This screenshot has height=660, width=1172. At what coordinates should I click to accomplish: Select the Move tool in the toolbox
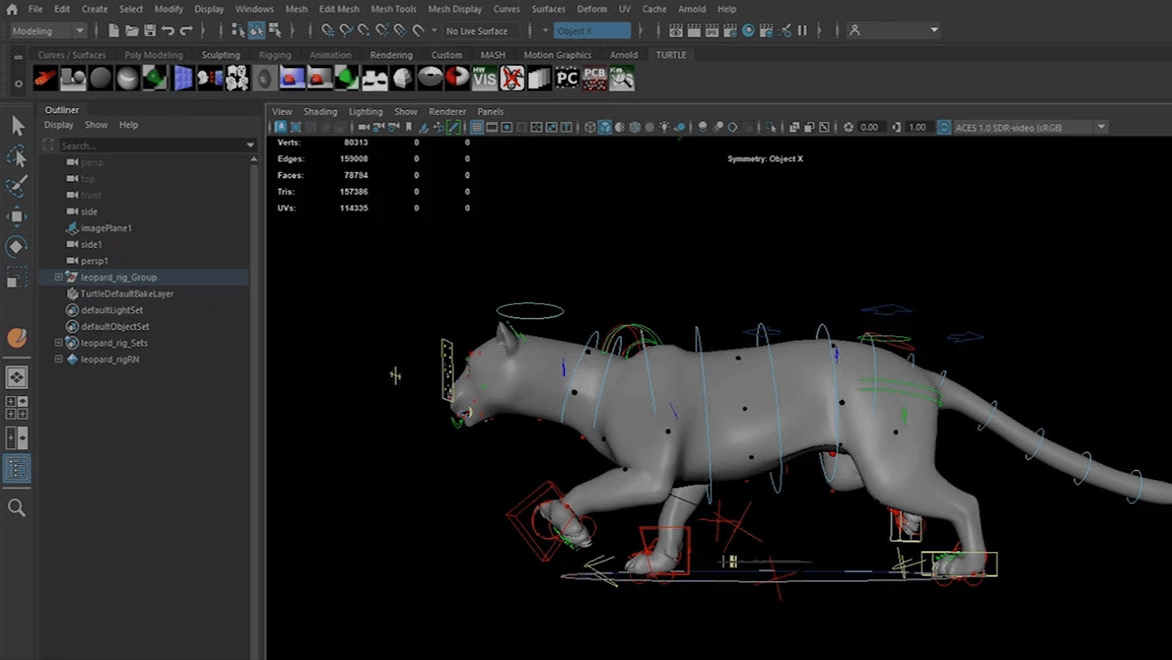(16, 216)
